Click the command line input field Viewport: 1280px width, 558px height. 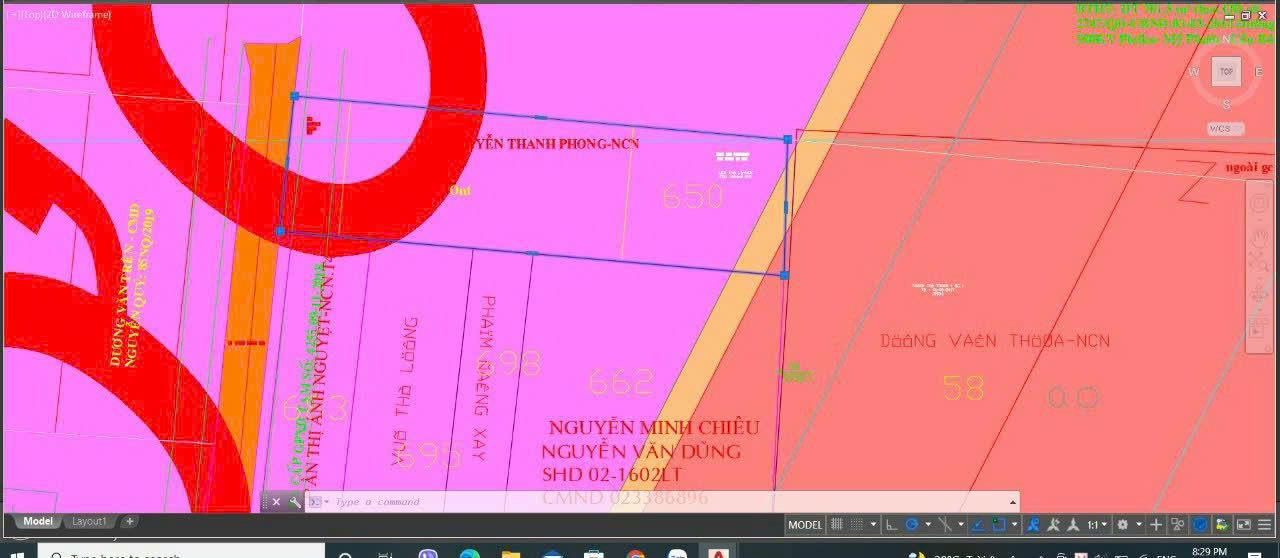[660, 502]
